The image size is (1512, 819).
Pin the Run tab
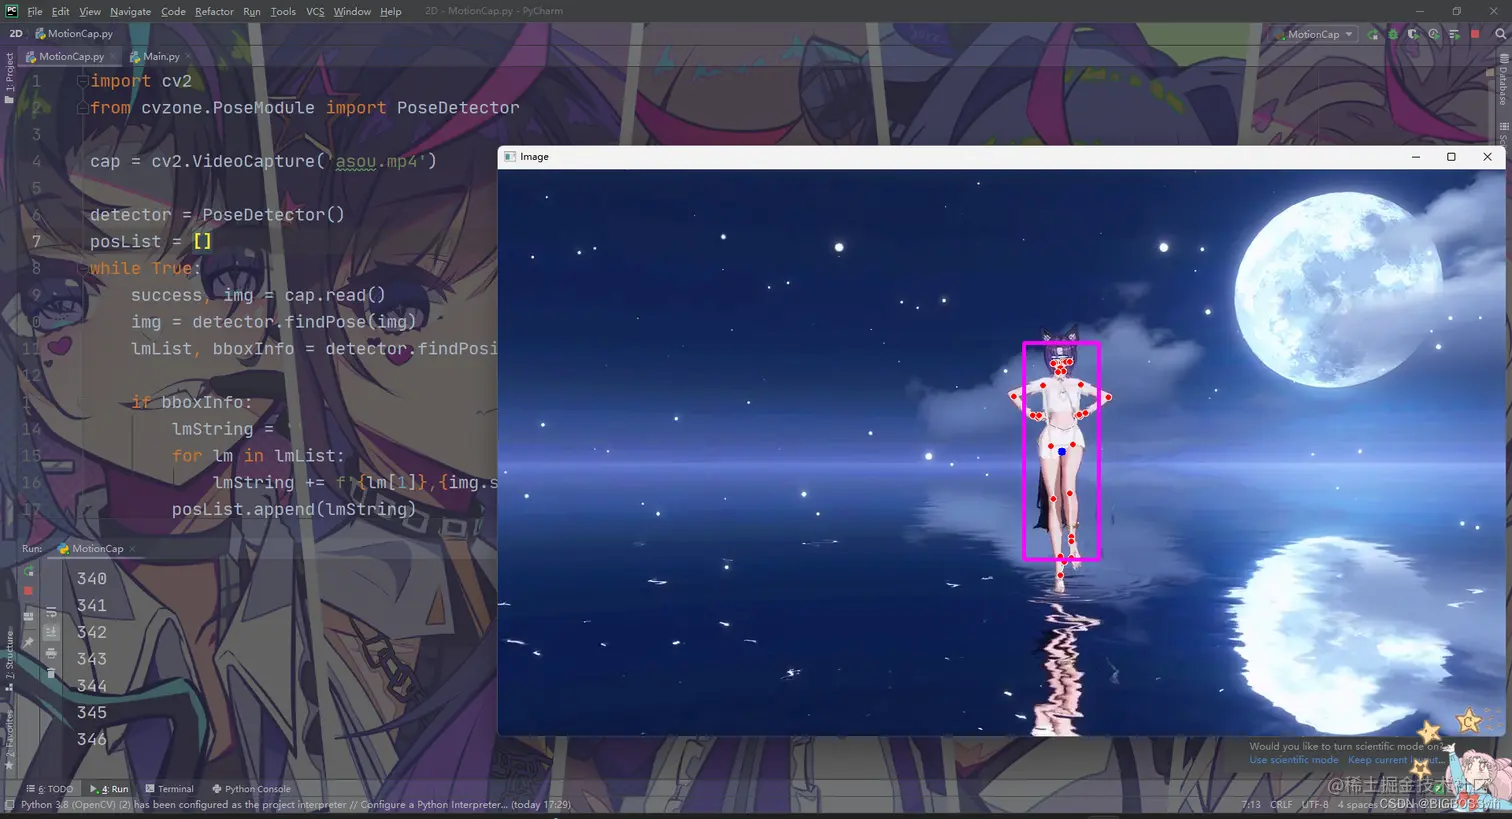[x=28, y=643]
